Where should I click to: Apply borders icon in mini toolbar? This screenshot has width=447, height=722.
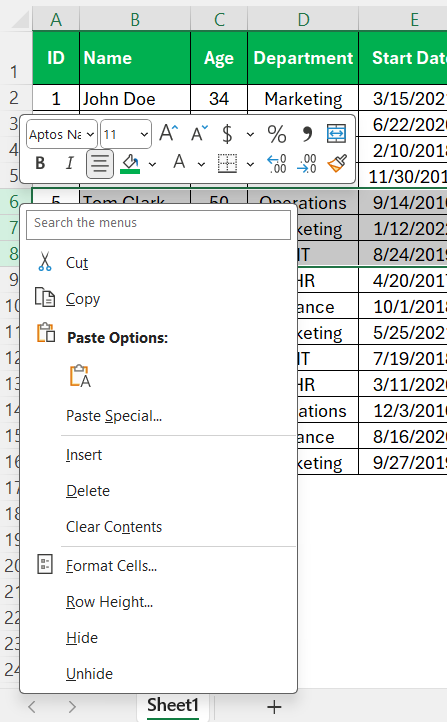227,163
